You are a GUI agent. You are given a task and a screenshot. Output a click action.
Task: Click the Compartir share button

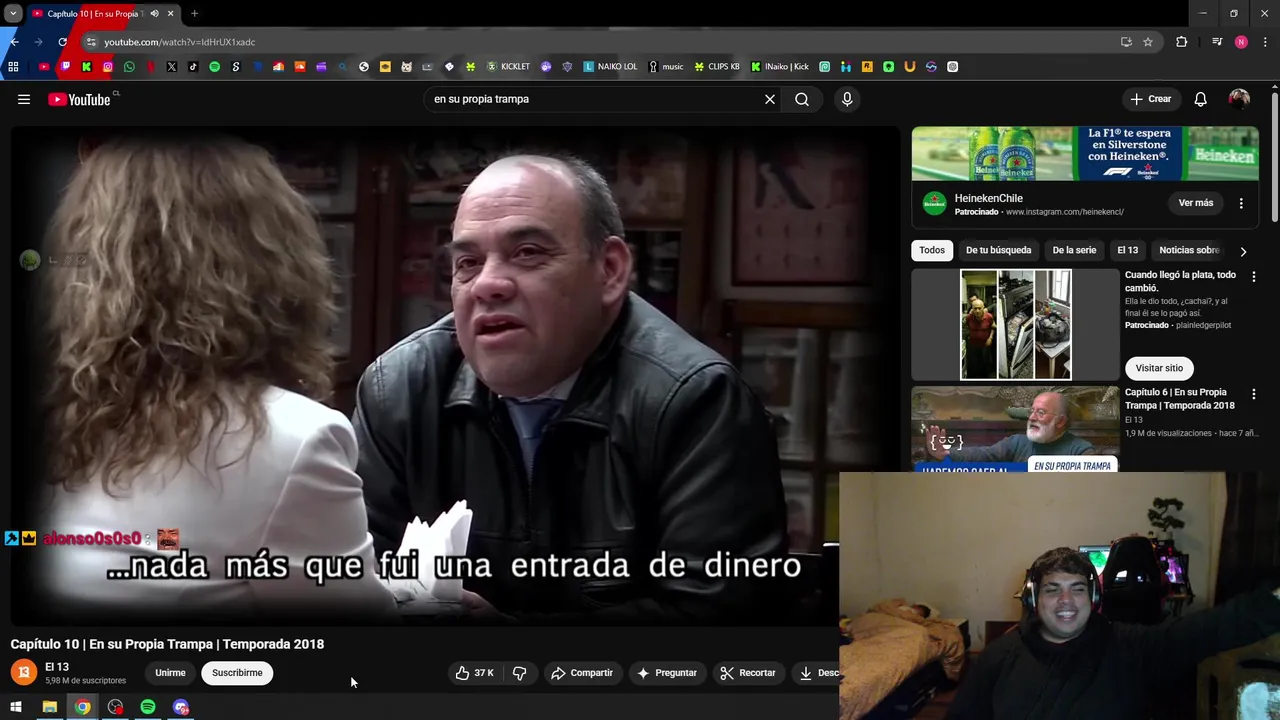[x=582, y=673]
